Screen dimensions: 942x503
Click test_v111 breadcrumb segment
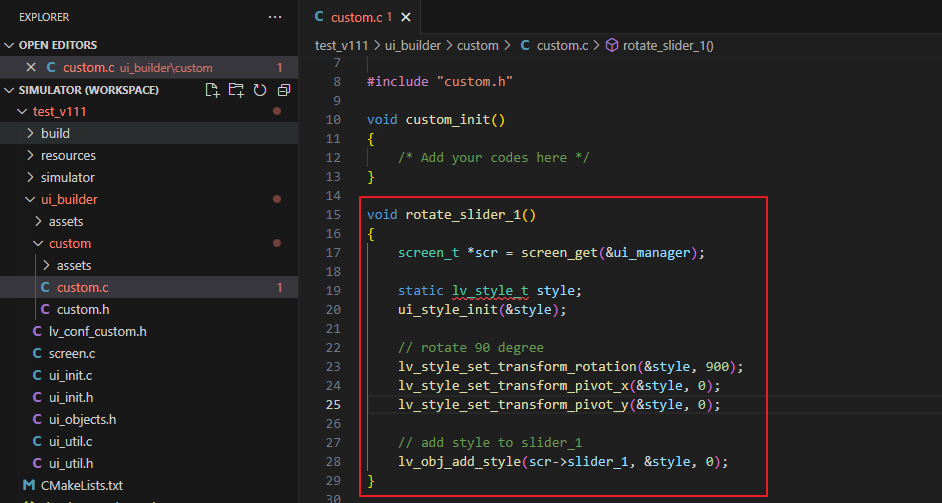point(342,45)
